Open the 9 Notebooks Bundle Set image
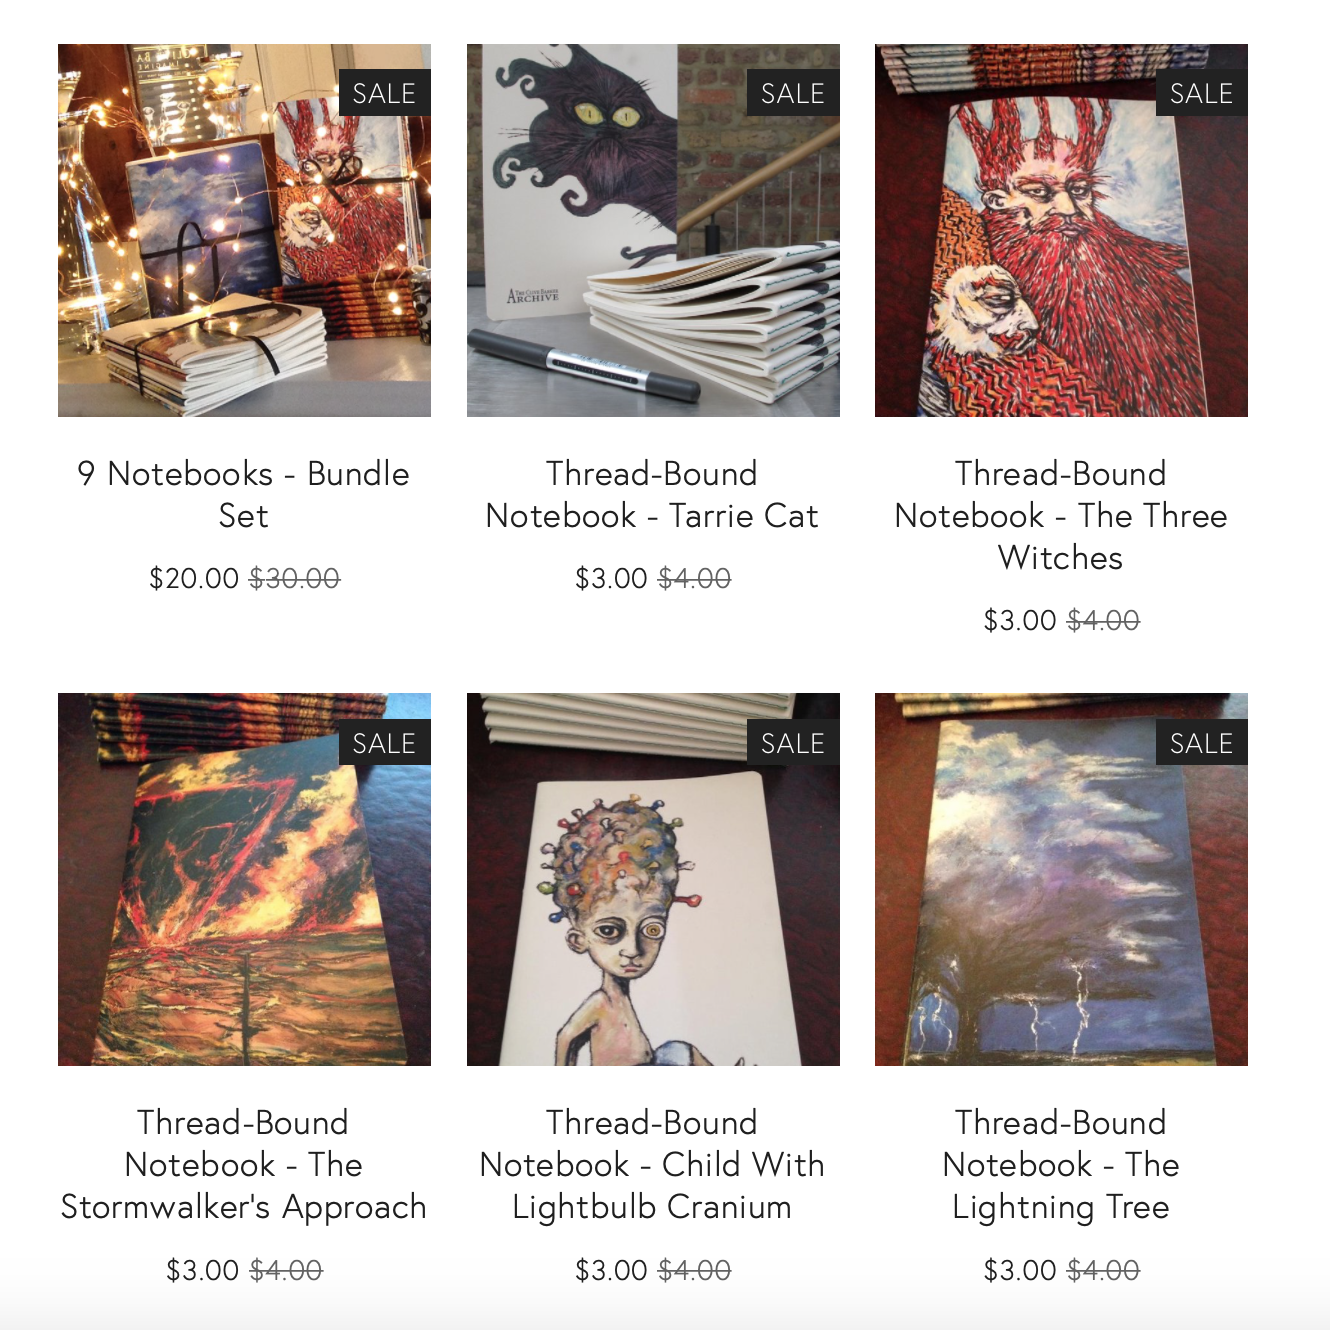Image resolution: width=1330 pixels, height=1330 pixels. [x=244, y=230]
